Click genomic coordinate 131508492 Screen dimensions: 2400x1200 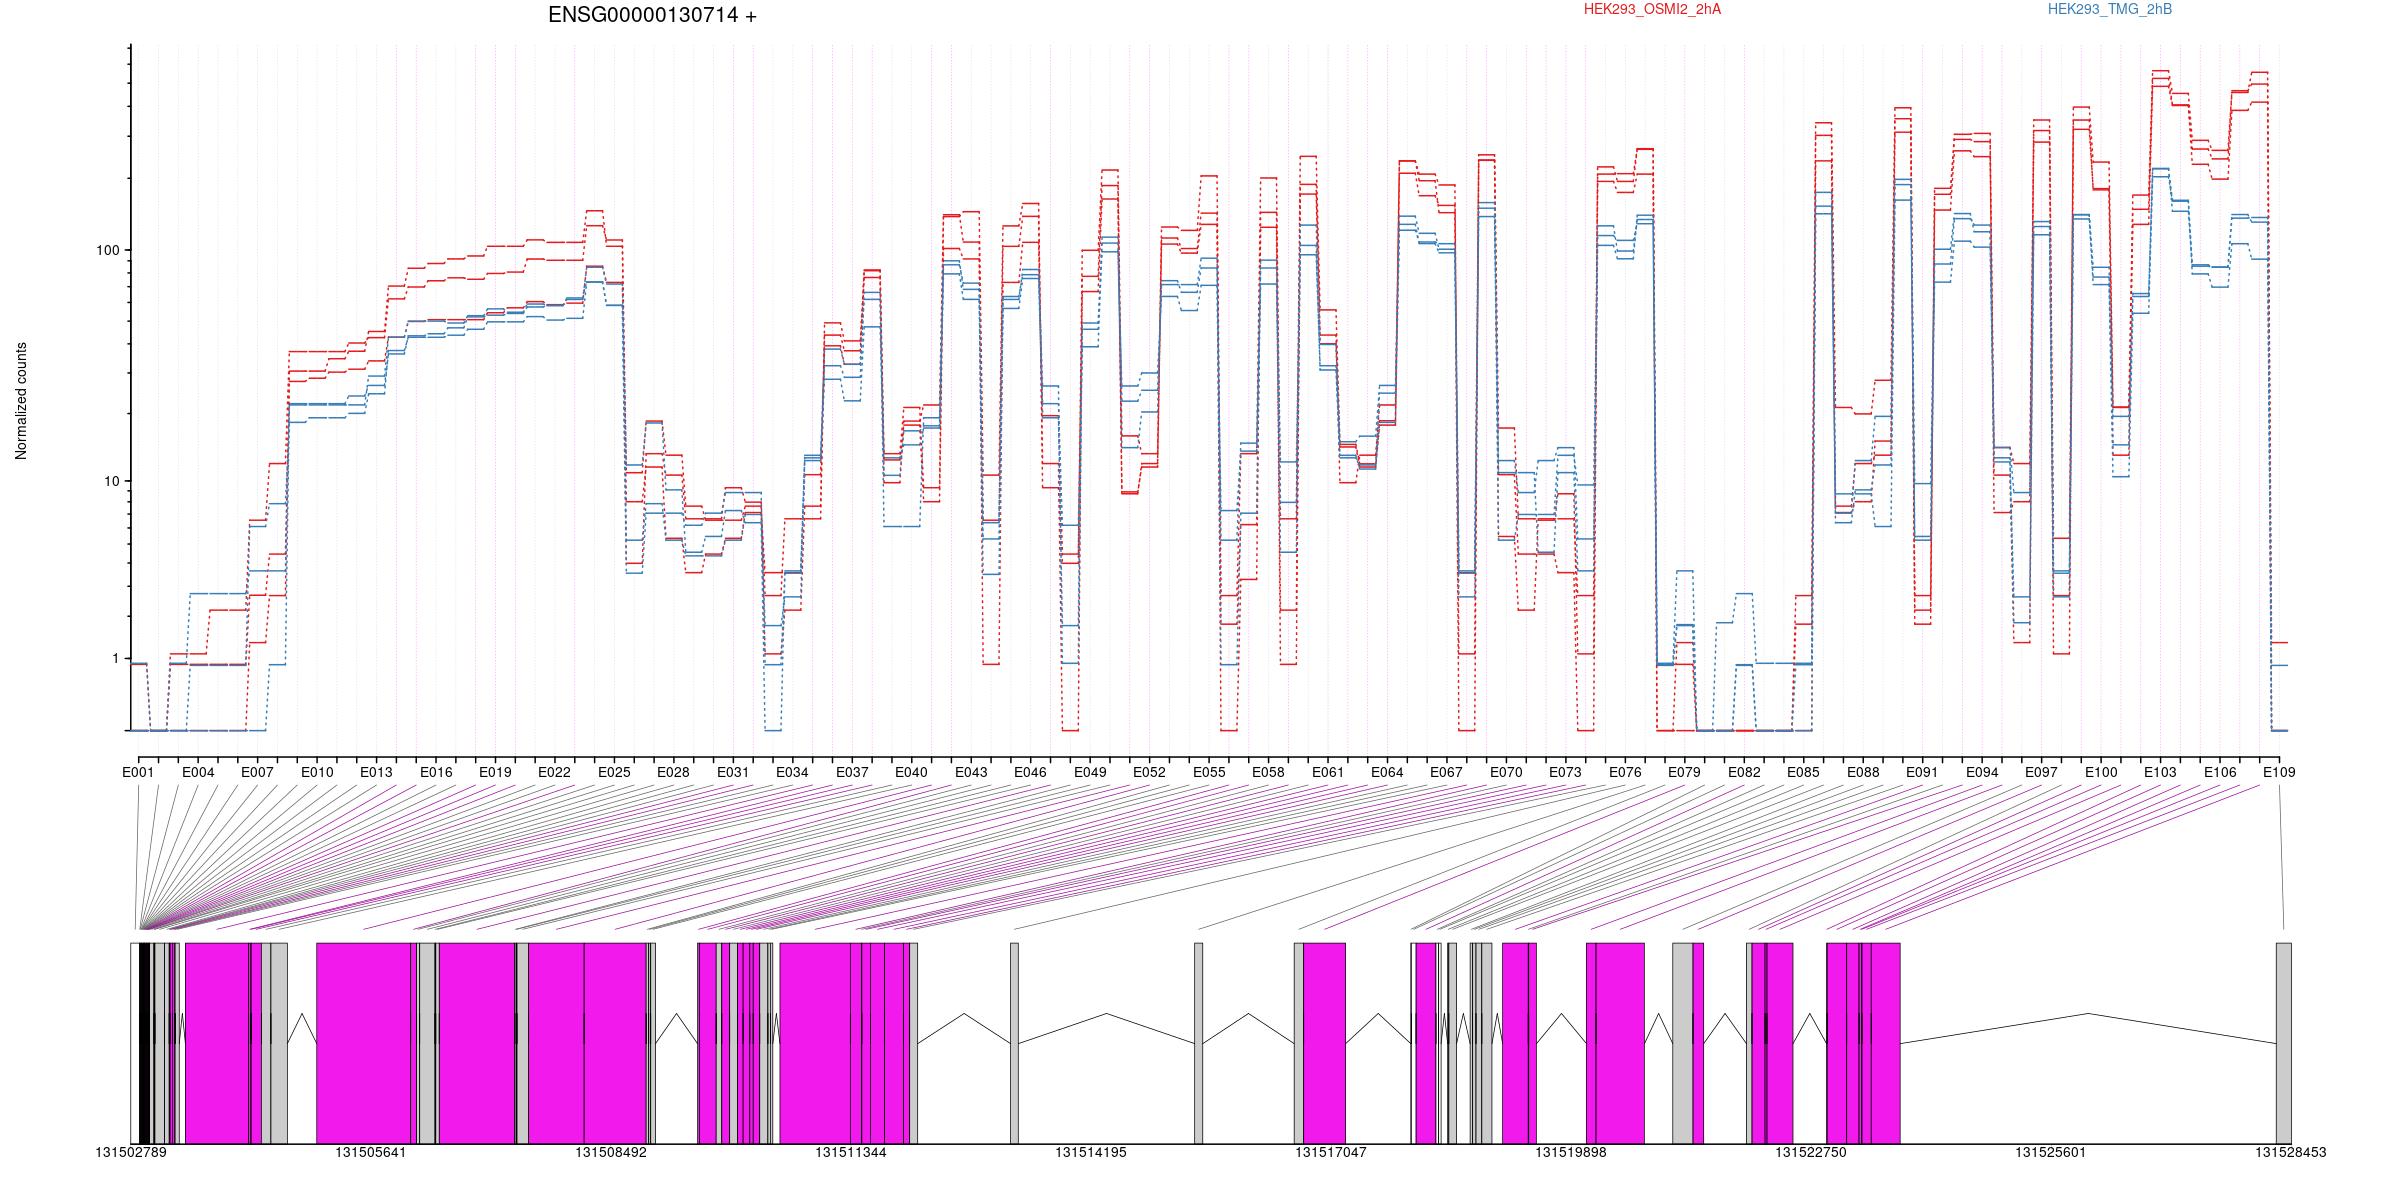click(x=611, y=1152)
